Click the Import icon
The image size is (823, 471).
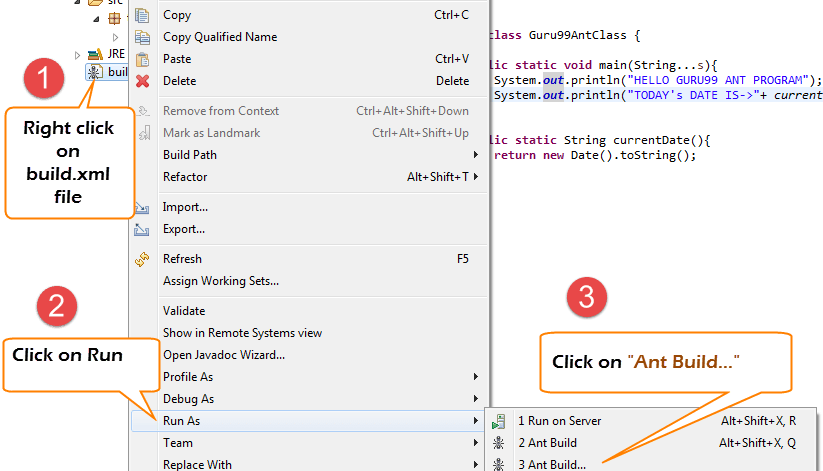(x=142, y=207)
